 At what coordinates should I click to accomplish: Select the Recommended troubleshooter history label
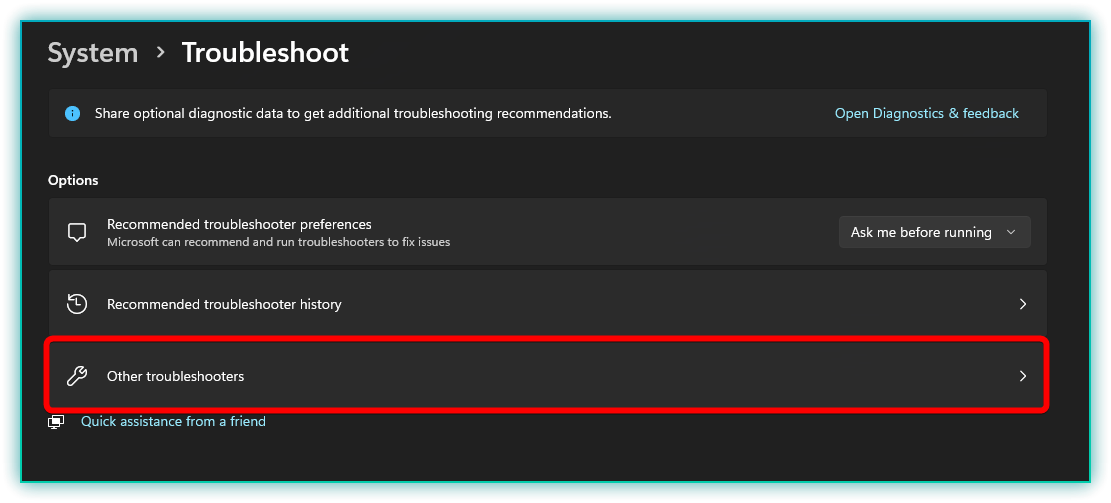coord(224,304)
